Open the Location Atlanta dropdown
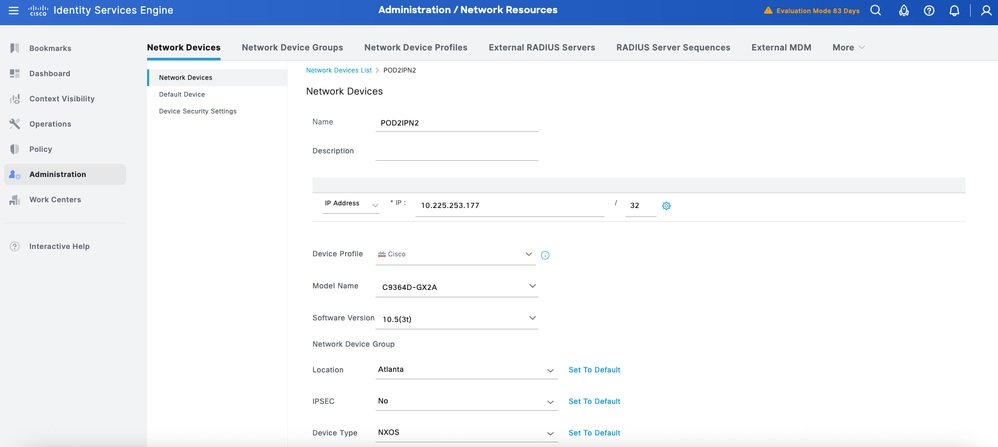The height and width of the screenshot is (447, 998). 467,369
